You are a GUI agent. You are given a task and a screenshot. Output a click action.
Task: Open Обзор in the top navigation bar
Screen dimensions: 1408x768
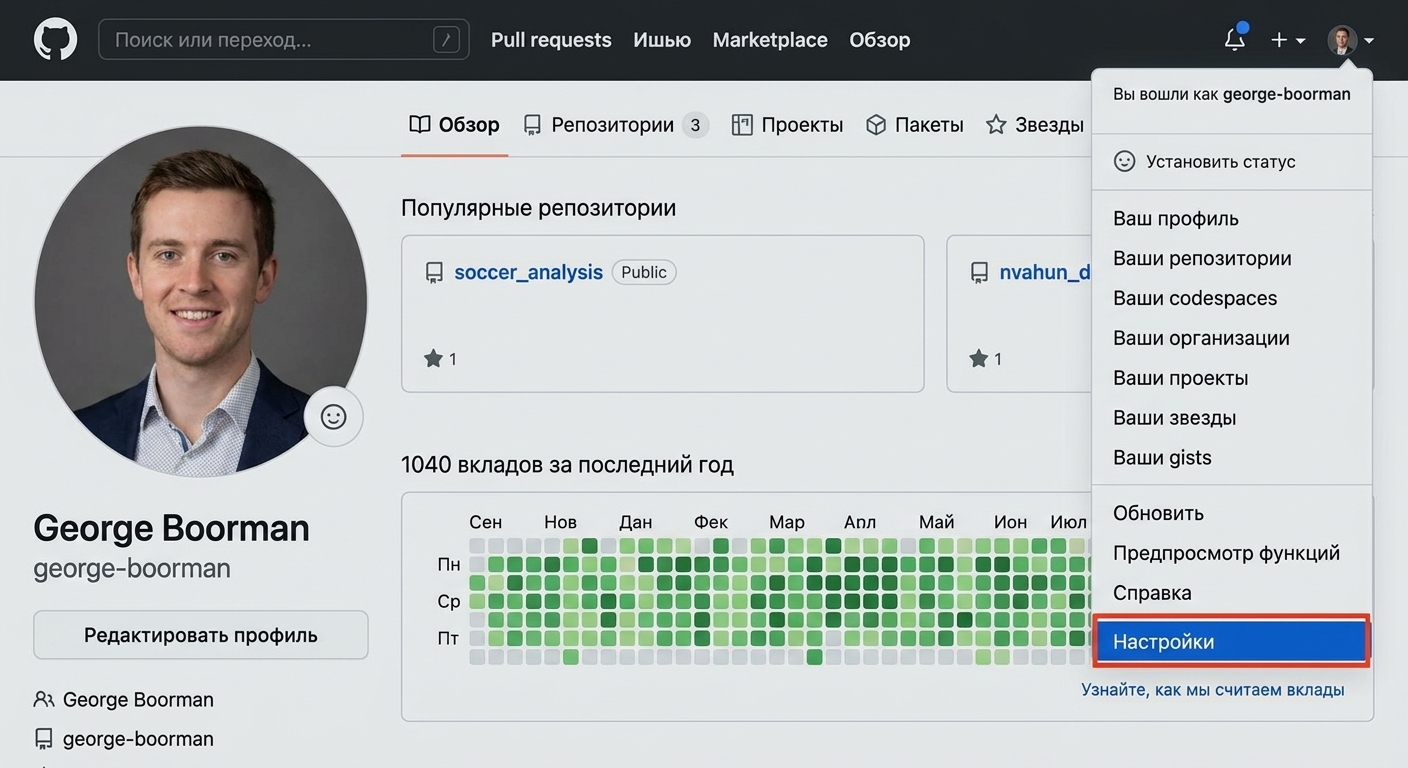[x=880, y=40]
